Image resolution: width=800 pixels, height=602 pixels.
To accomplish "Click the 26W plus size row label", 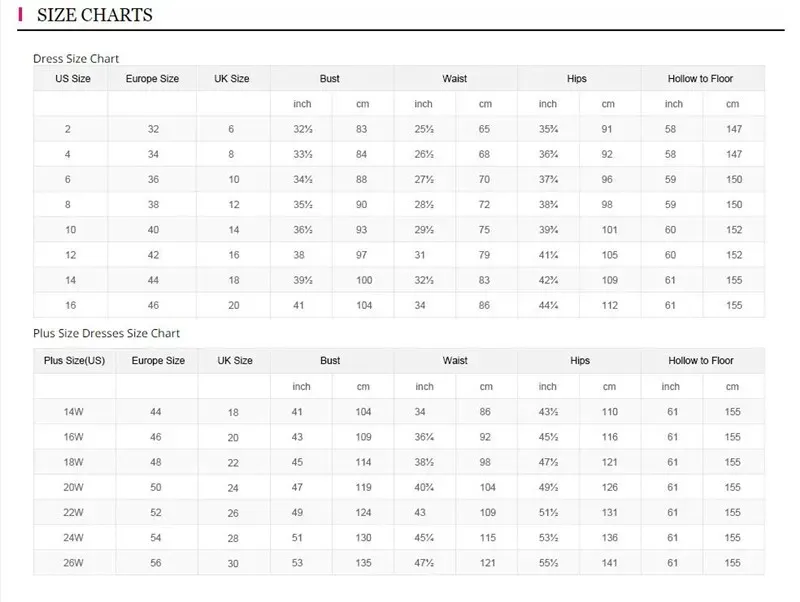I will pos(73,563).
